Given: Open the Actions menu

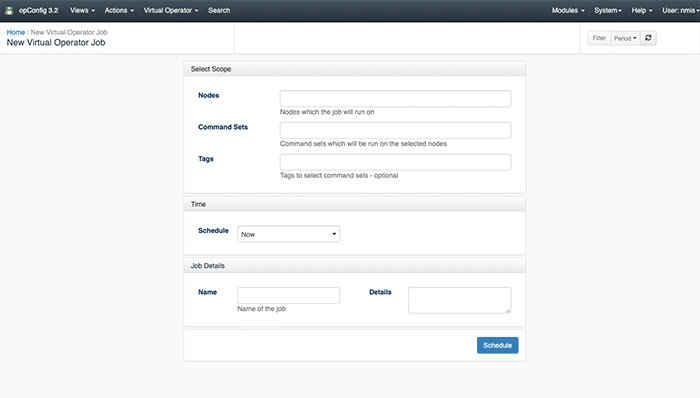Looking at the screenshot, I should [x=119, y=10].
